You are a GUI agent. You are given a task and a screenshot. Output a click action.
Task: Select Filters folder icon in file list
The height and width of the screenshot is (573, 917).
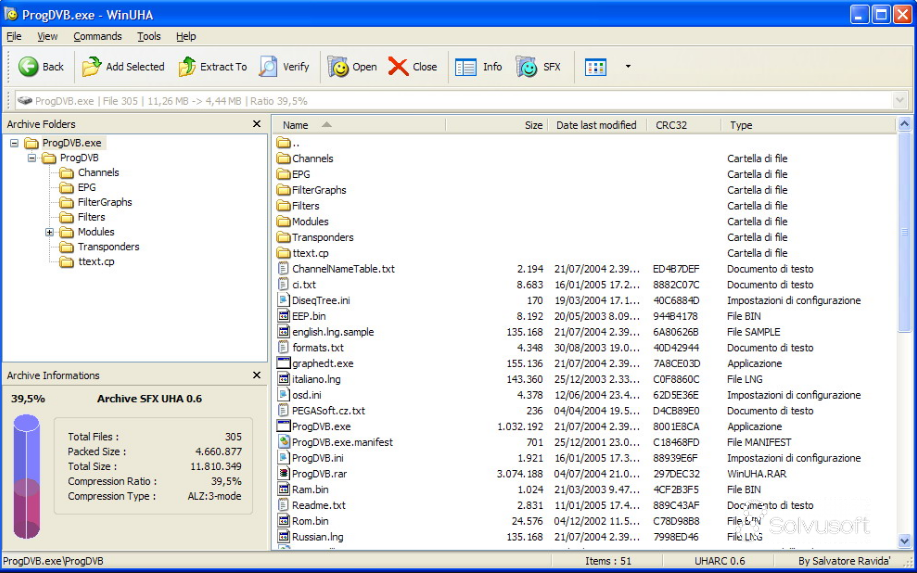pos(284,206)
